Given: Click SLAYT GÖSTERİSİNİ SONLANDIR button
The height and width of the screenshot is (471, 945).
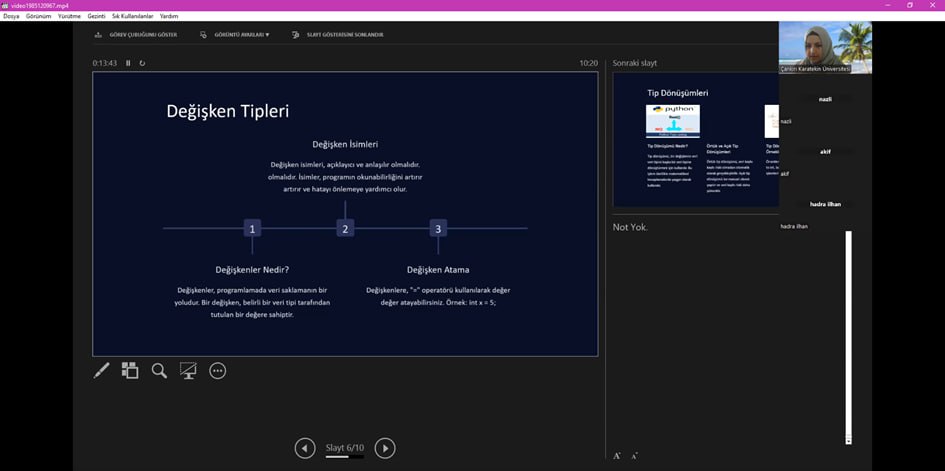Looking at the screenshot, I should click(338, 35).
